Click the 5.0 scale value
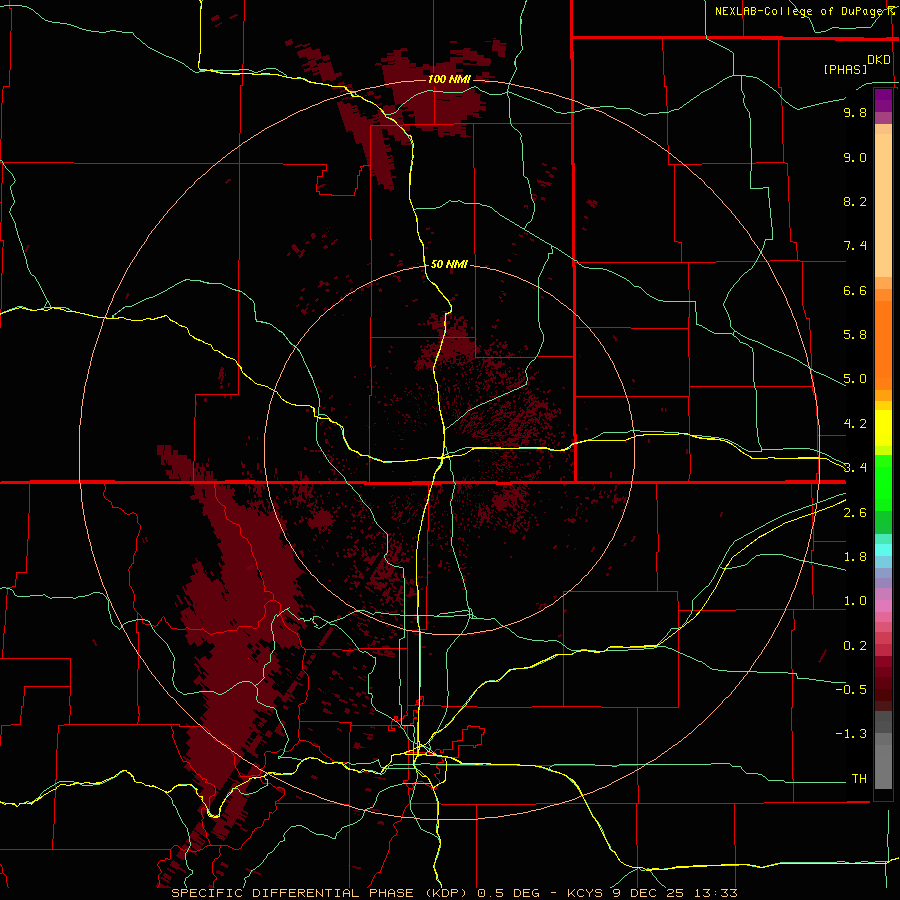This screenshot has height=900, width=900. tap(855, 379)
